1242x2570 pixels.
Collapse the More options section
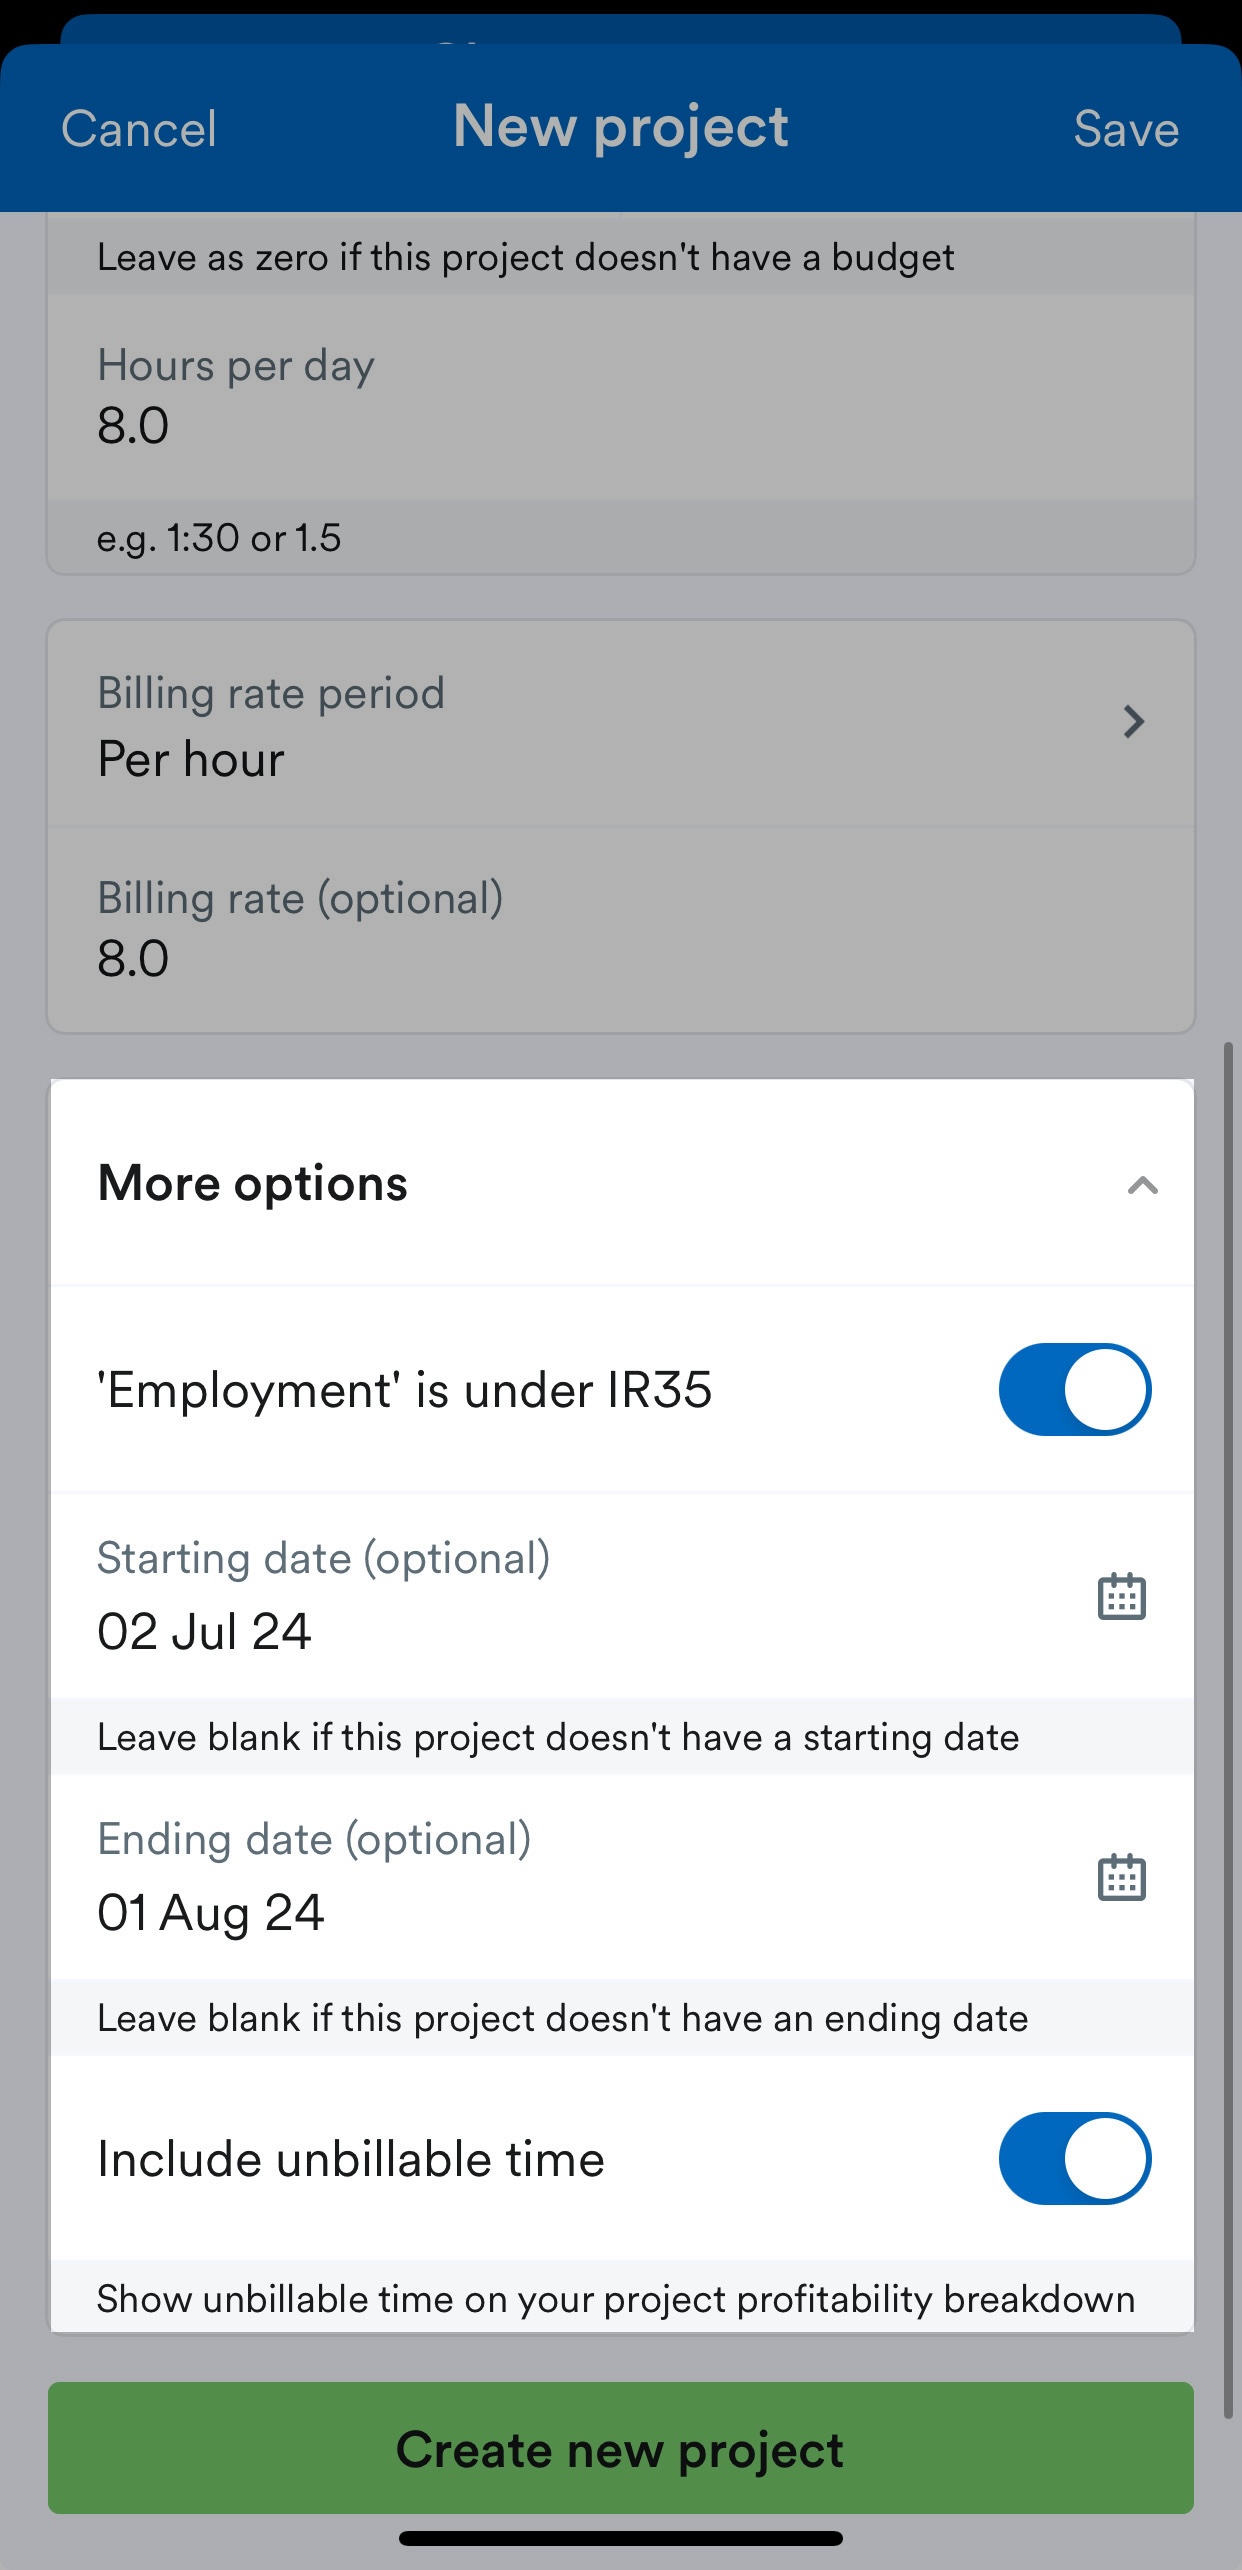pyautogui.click(x=1142, y=1185)
